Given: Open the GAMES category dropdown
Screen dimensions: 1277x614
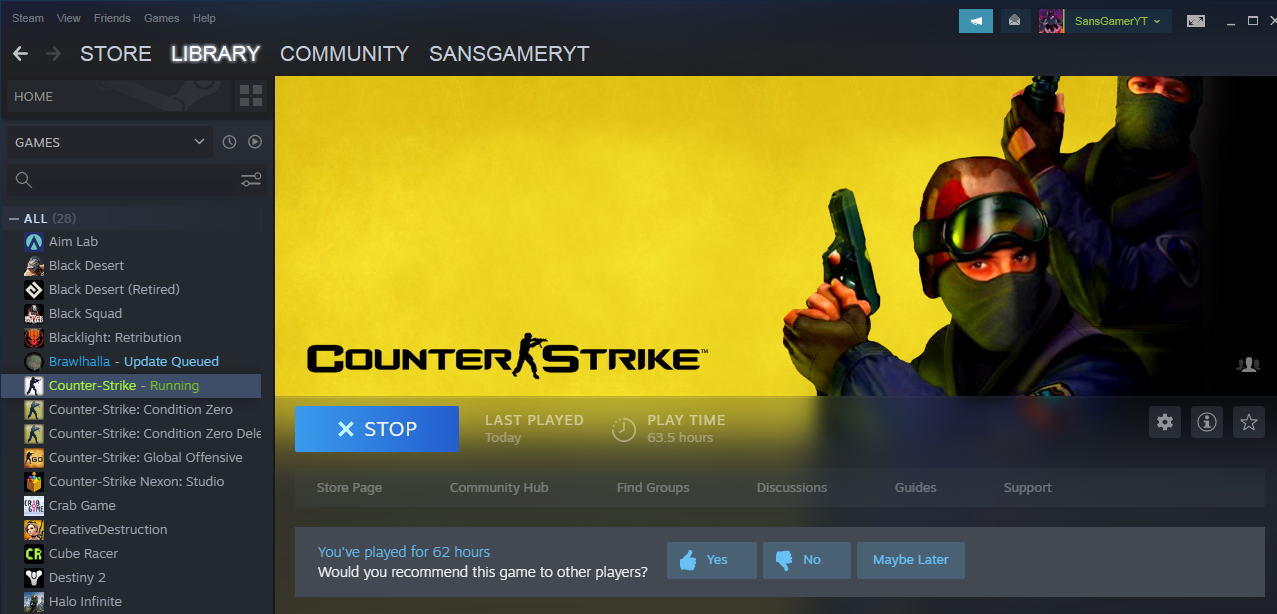Looking at the screenshot, I should [110, 142].
